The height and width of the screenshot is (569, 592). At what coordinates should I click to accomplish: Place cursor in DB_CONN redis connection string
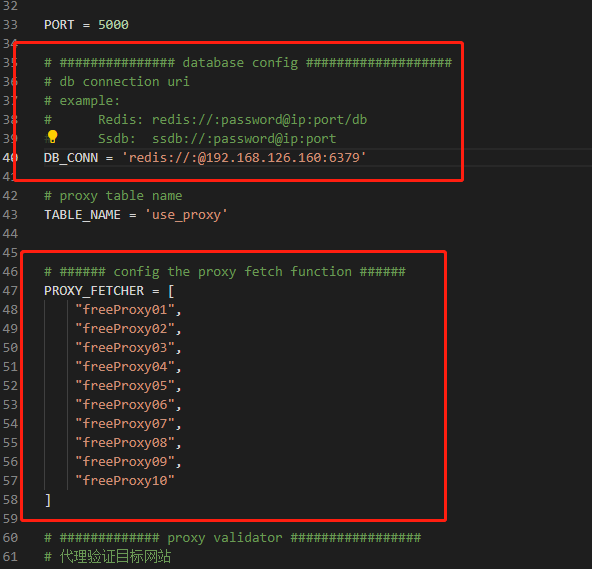tap(244, 157)
